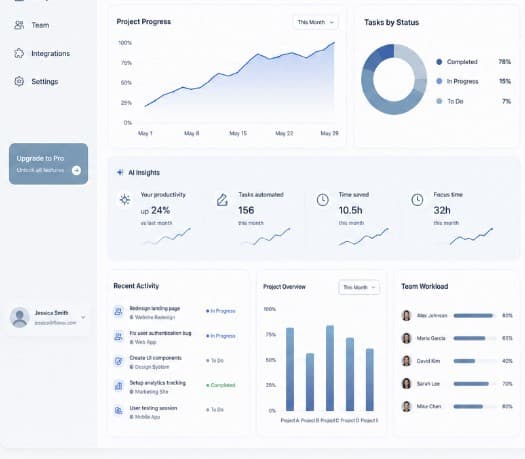Click the Time saved clock icon

click(322, 200)
